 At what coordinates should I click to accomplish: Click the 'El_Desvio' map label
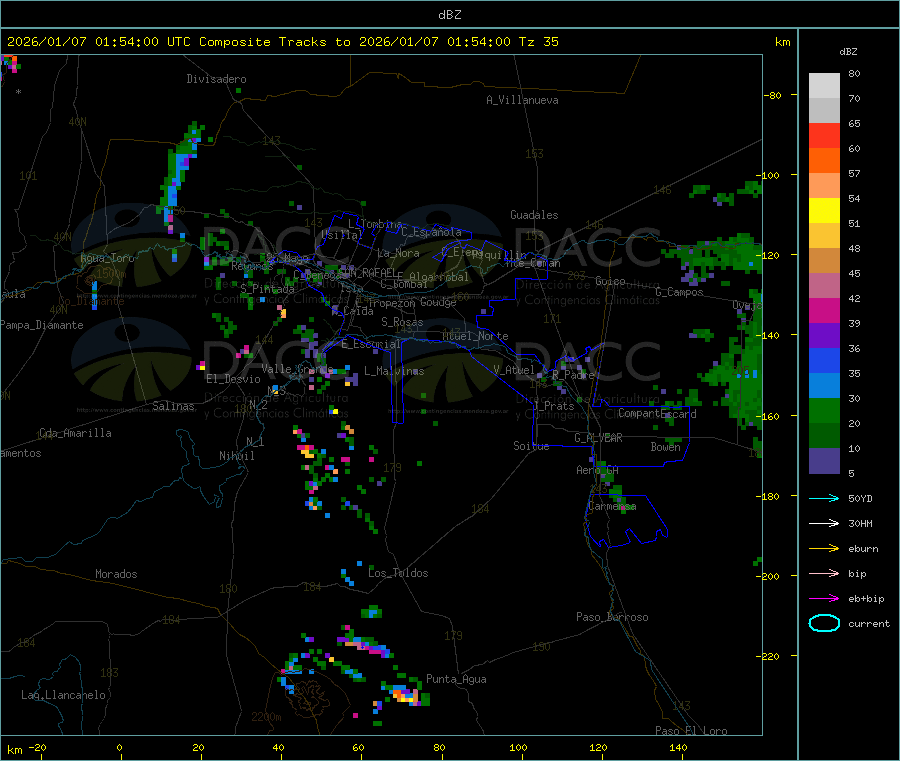[233, 379]
